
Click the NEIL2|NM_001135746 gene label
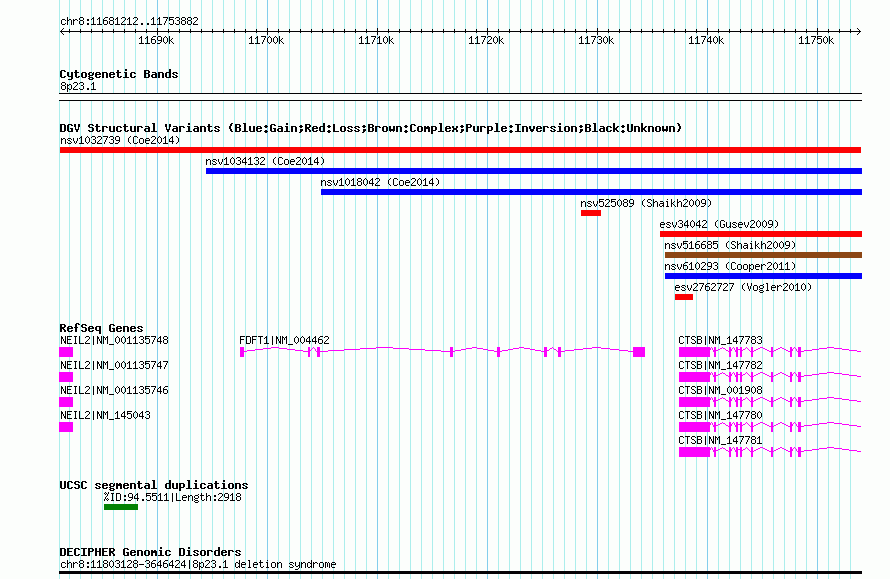tap(114, 391)
